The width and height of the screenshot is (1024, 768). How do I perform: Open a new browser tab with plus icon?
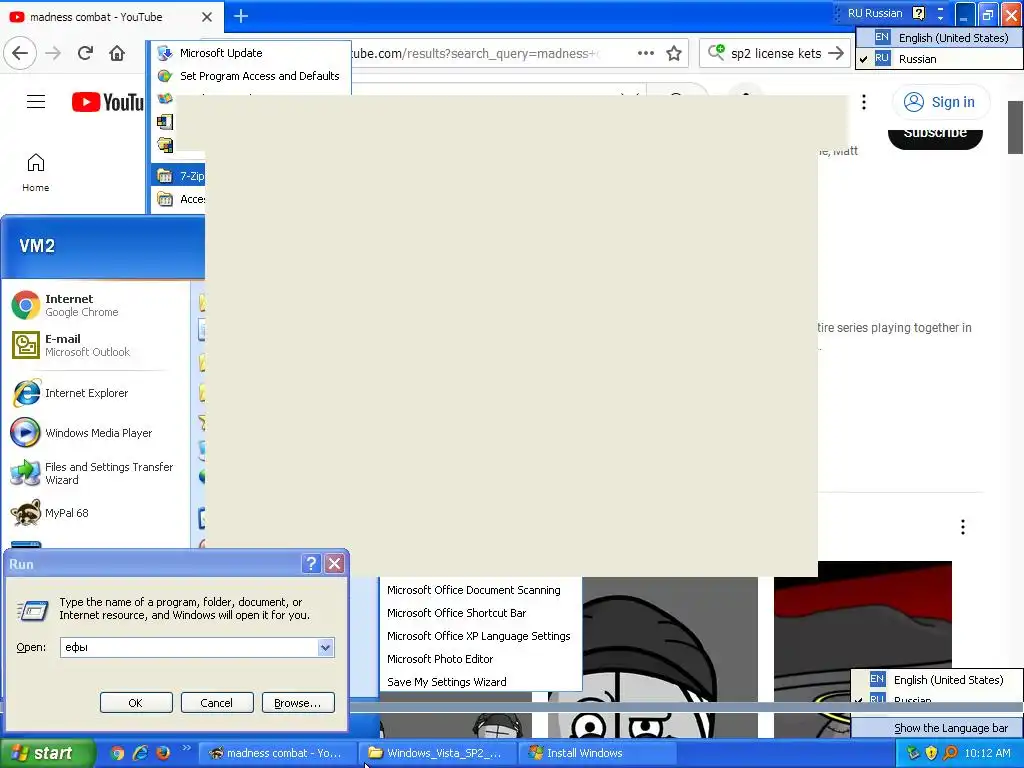point(240,16)
